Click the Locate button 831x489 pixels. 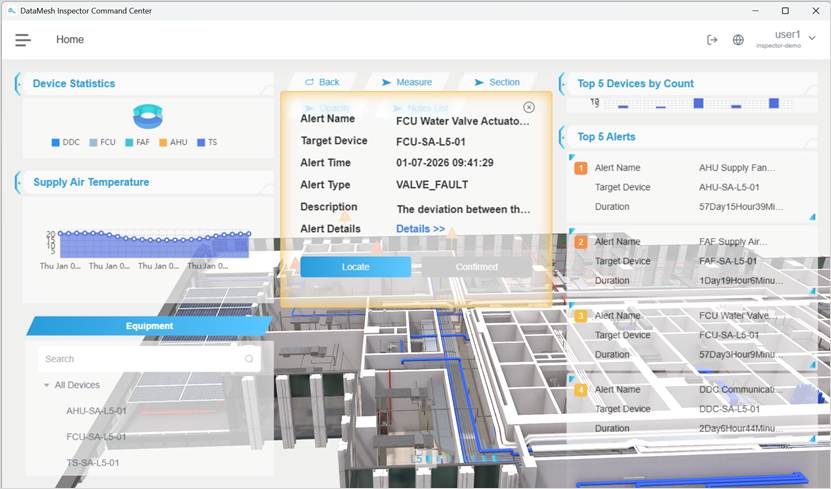355,267
